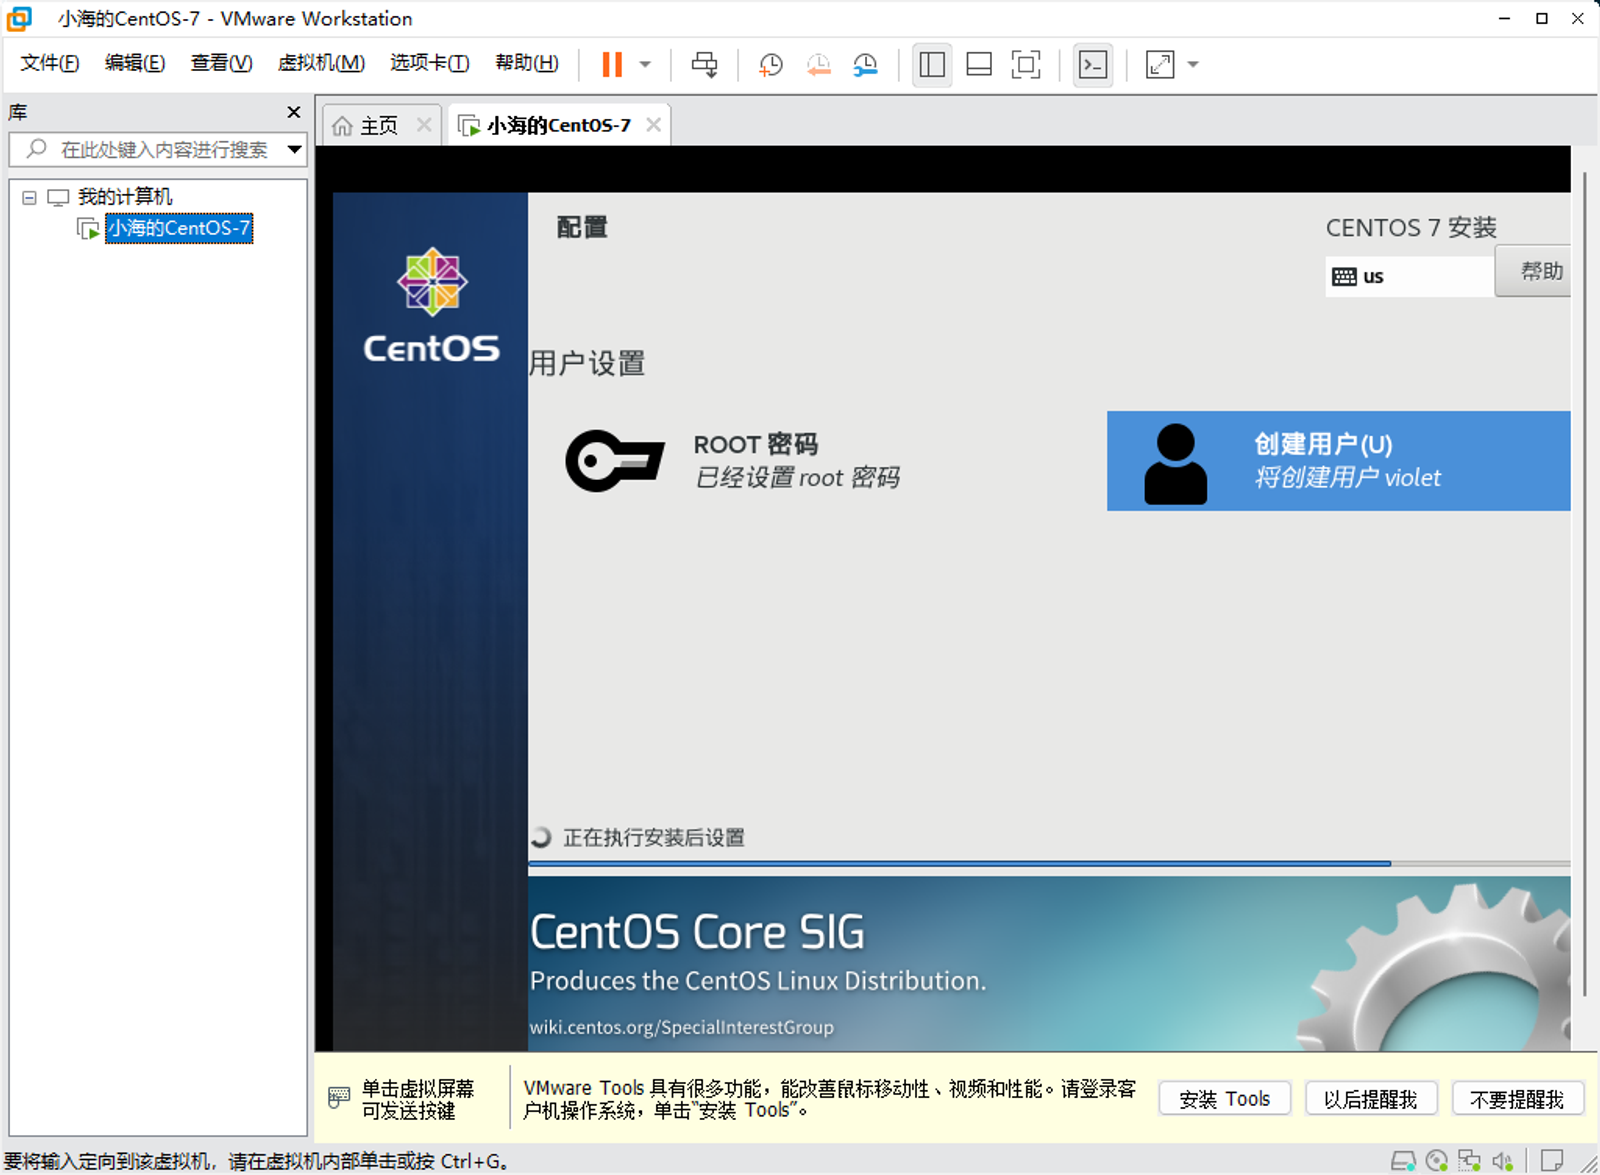The width and height of the screenshot is (1600, 1175).
Task: Open the 虚拟机(M) menu
Action: [x=321, y=63]
